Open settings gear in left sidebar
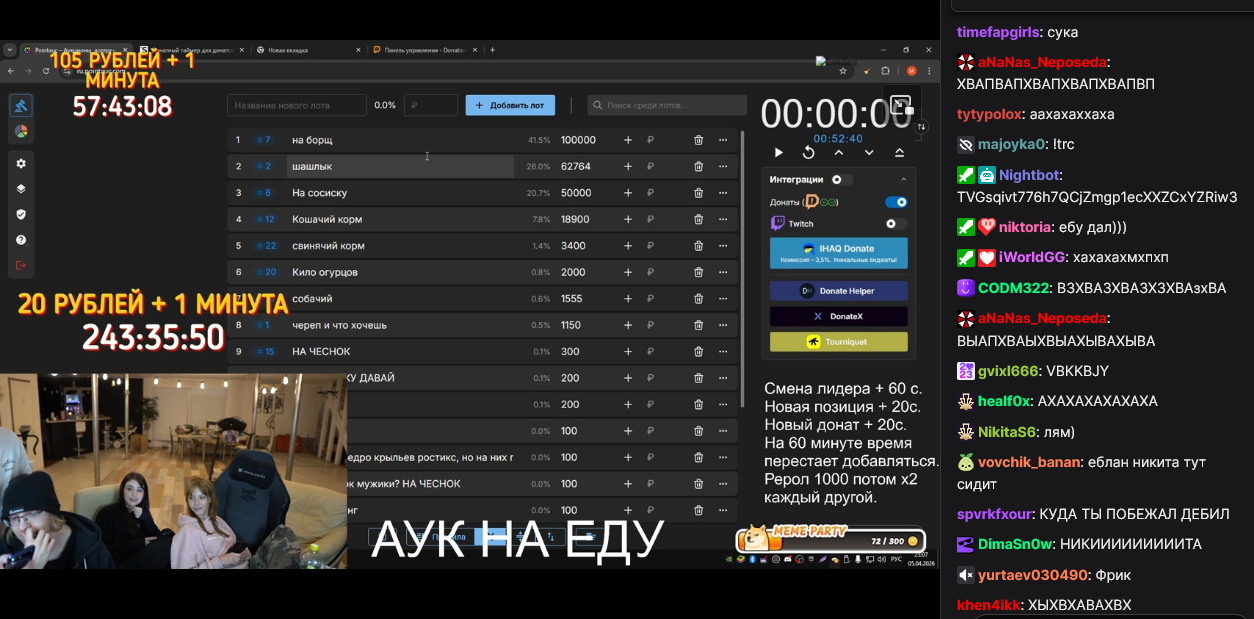 (21, 162)
